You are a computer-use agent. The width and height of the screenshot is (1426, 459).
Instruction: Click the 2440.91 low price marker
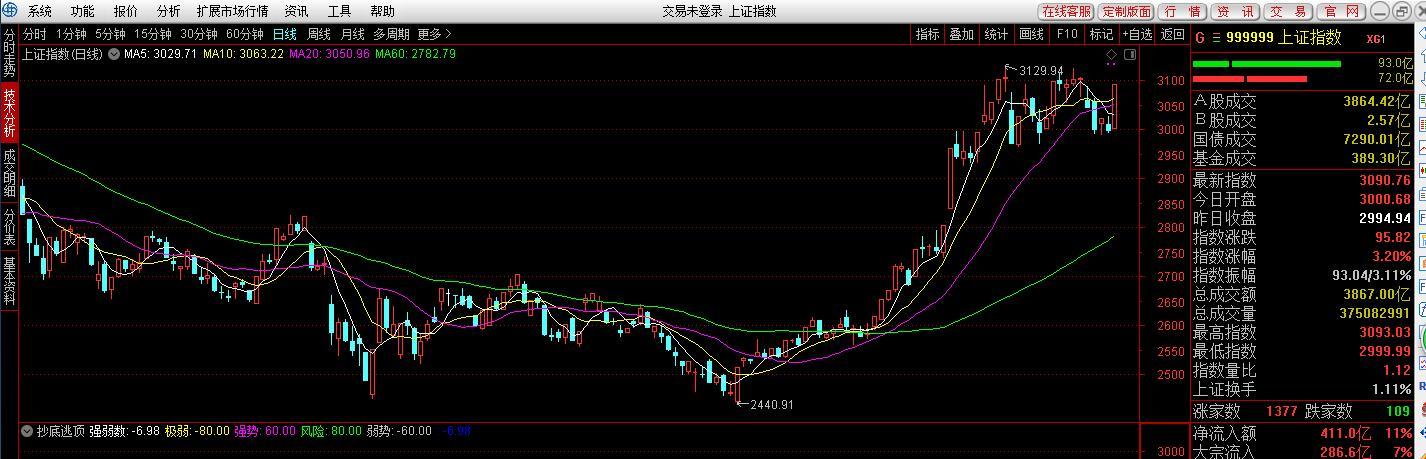click(x=771, y=405)
